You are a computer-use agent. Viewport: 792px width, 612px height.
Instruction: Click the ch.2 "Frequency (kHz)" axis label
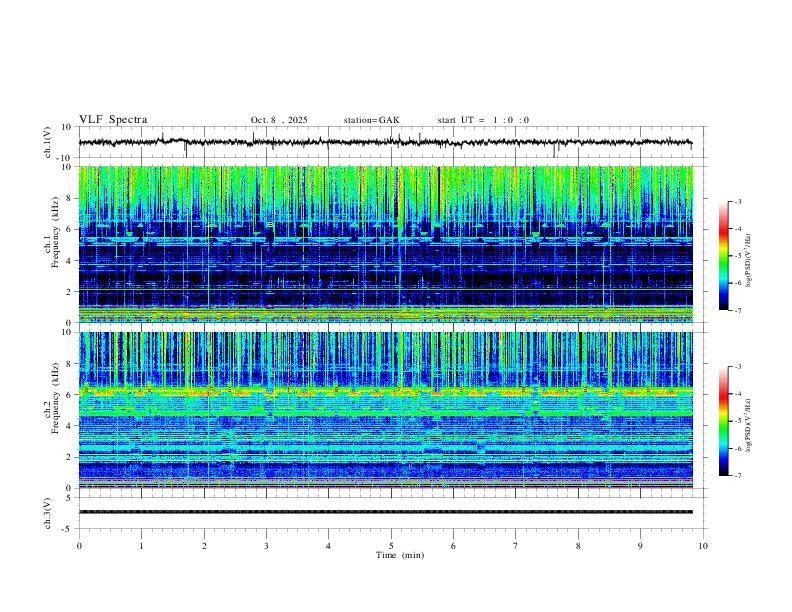point(55,398)
